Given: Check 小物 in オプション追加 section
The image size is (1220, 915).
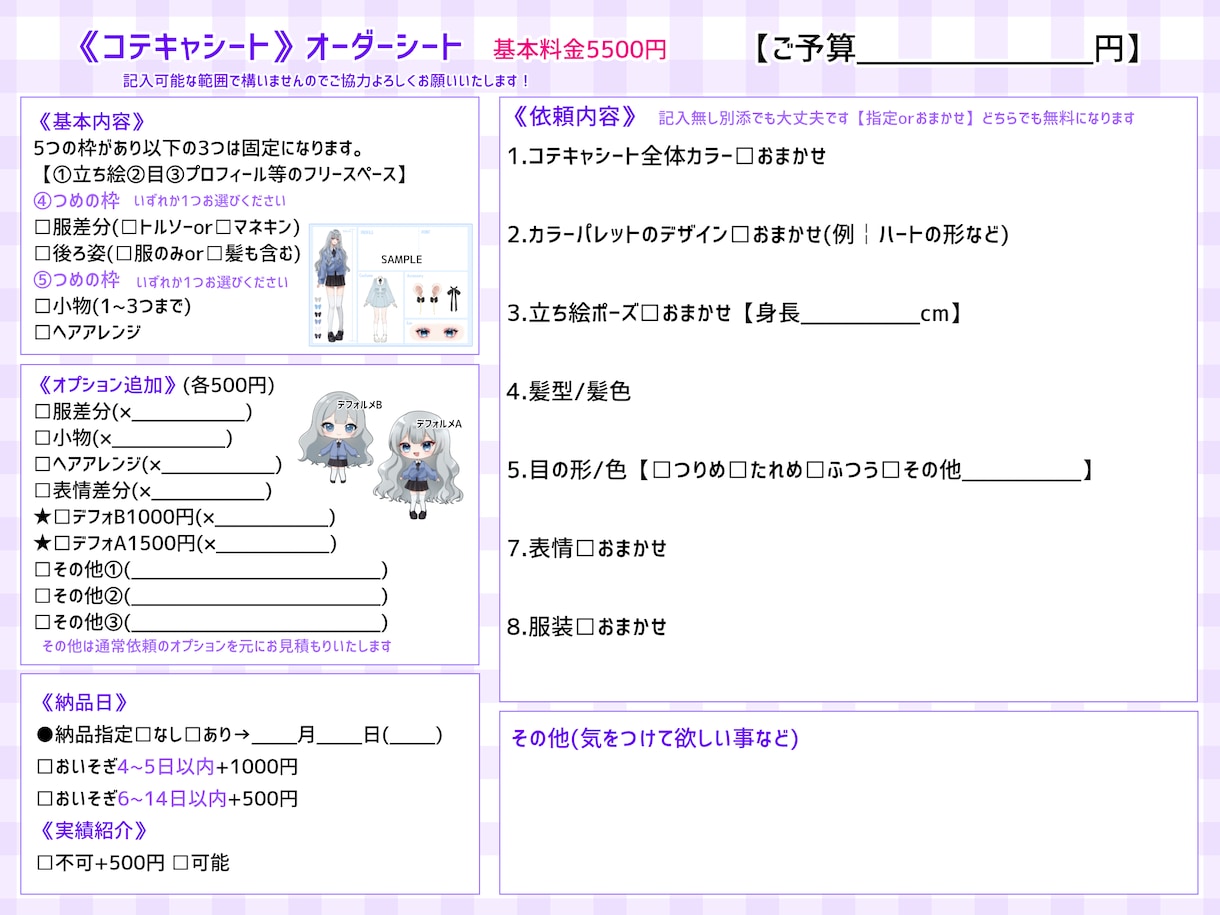Looking at the screenshot, I should 43,437.
